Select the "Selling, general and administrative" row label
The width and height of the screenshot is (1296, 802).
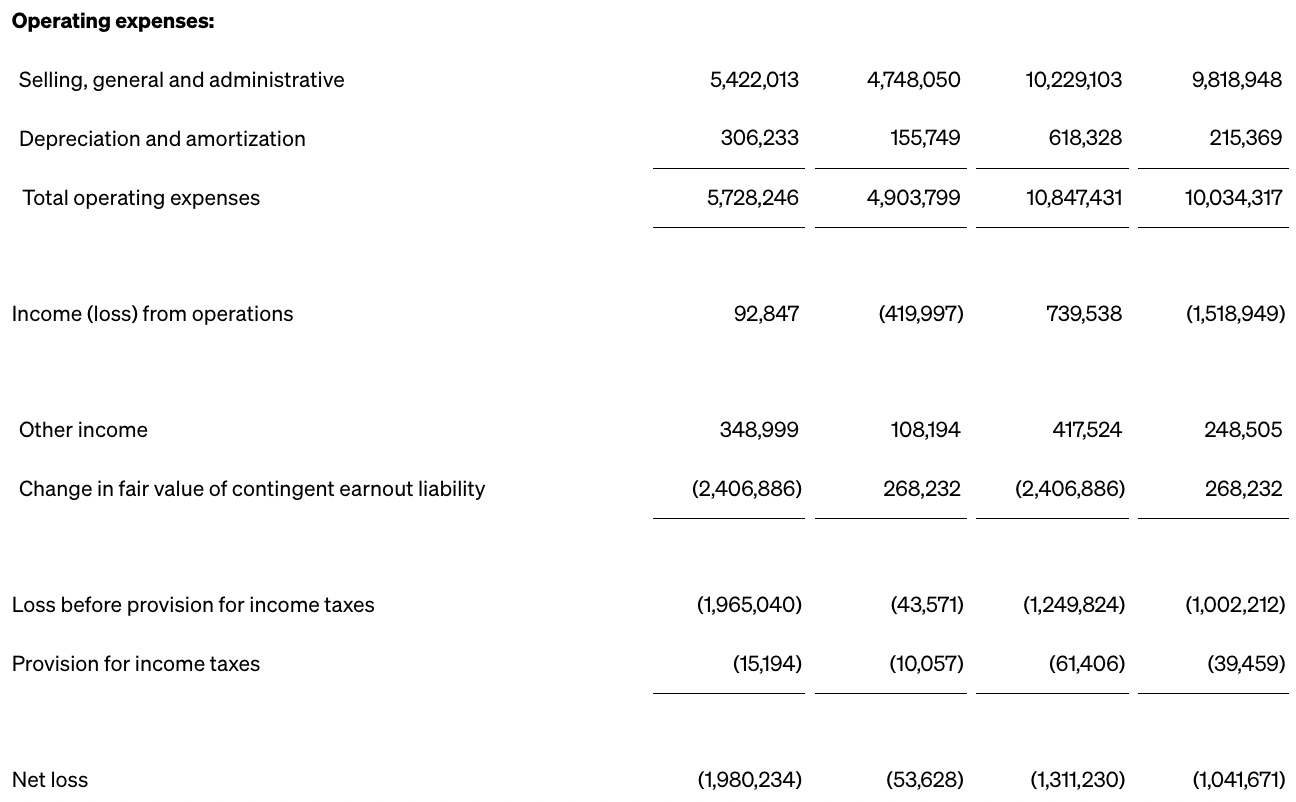[x=181, y=80]
